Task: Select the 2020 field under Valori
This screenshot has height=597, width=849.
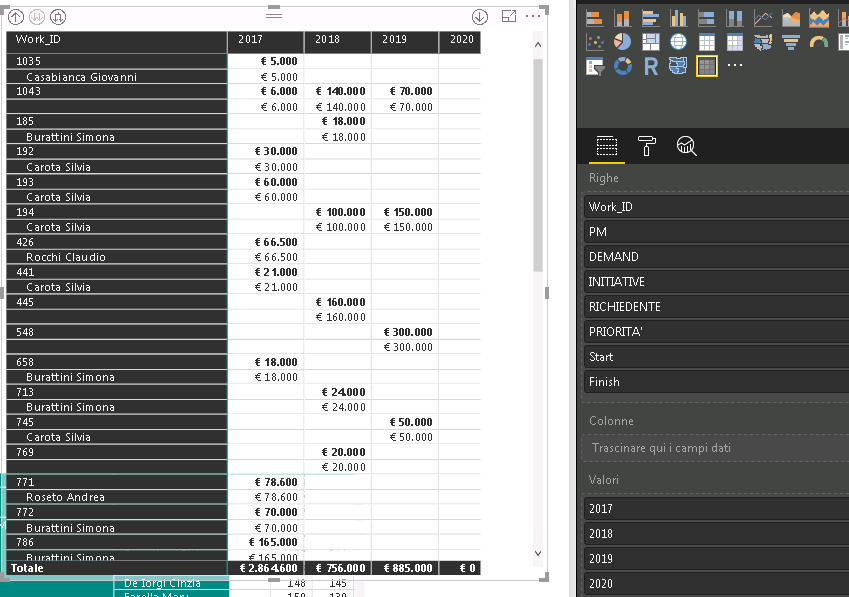Action: 716,583
